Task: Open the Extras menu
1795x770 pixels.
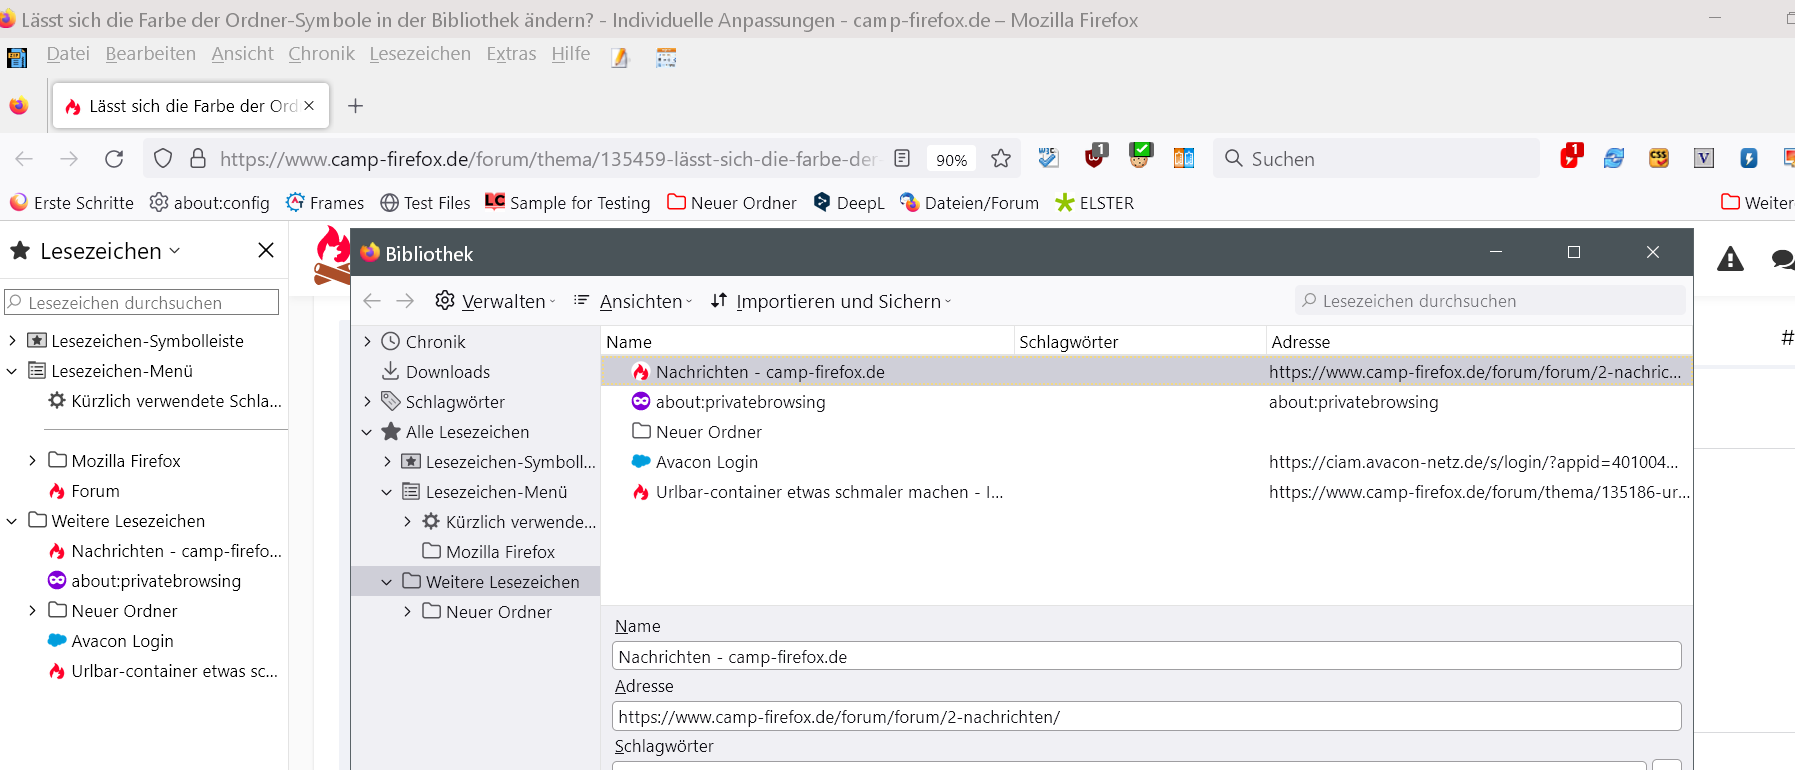Action: 511,54
